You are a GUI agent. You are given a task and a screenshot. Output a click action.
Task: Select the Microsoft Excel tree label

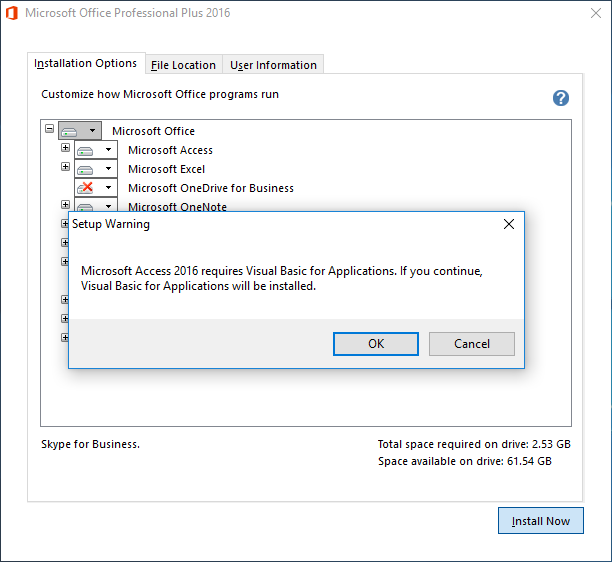(x=166, y=170)
